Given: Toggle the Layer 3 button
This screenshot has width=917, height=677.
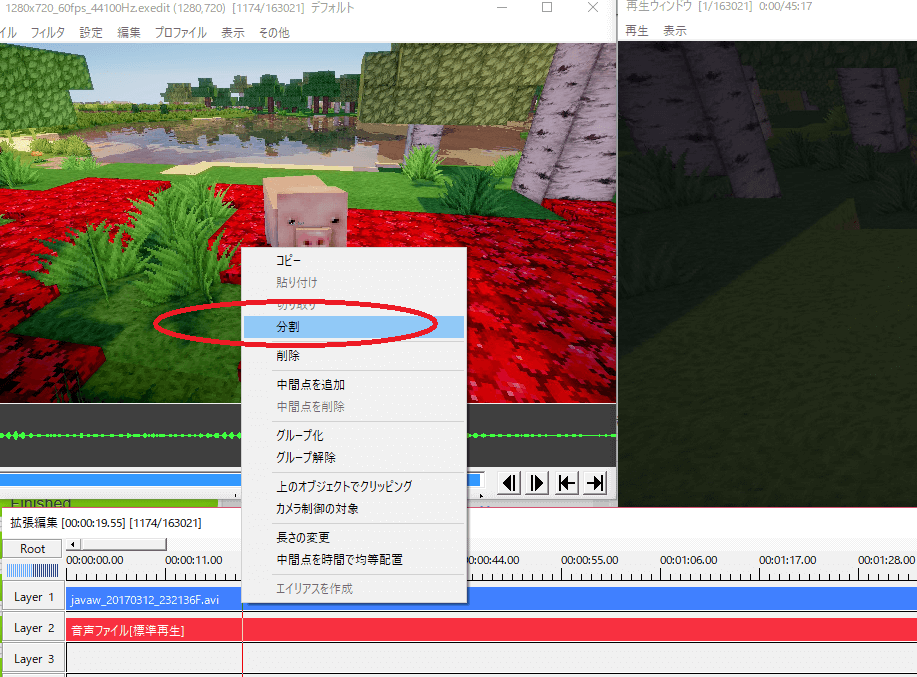Looking at the screenshot, I should [33, 659].
